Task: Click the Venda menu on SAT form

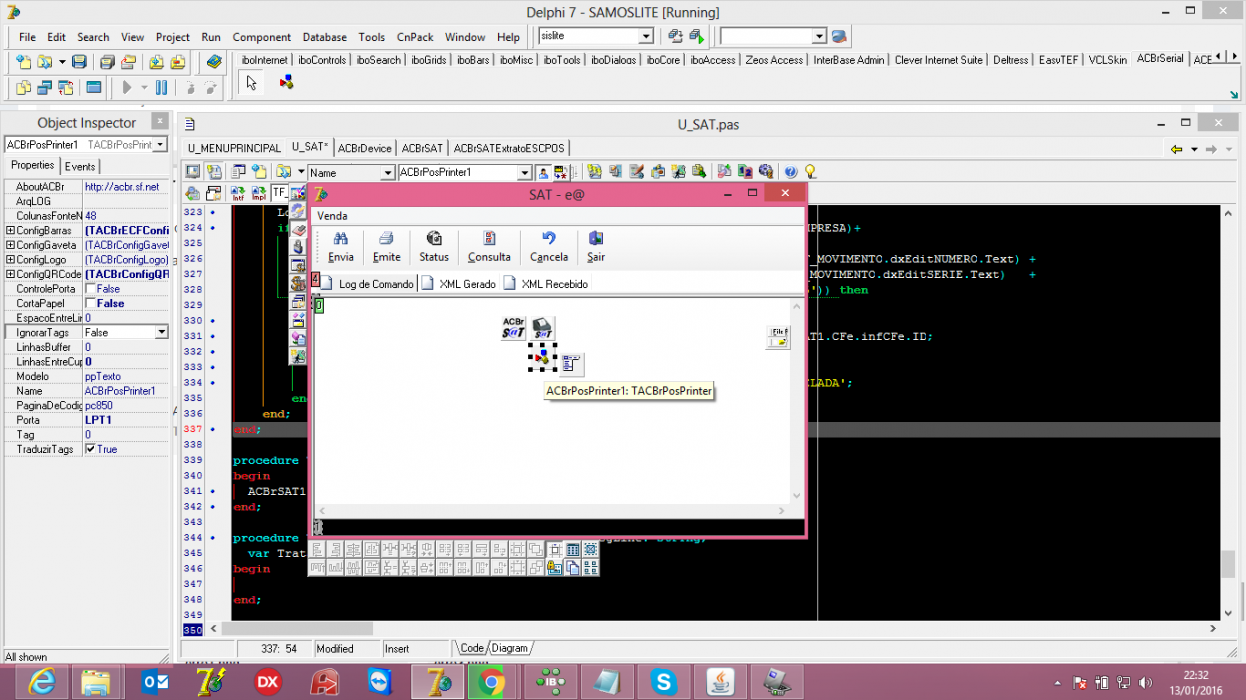Action: 332,216
